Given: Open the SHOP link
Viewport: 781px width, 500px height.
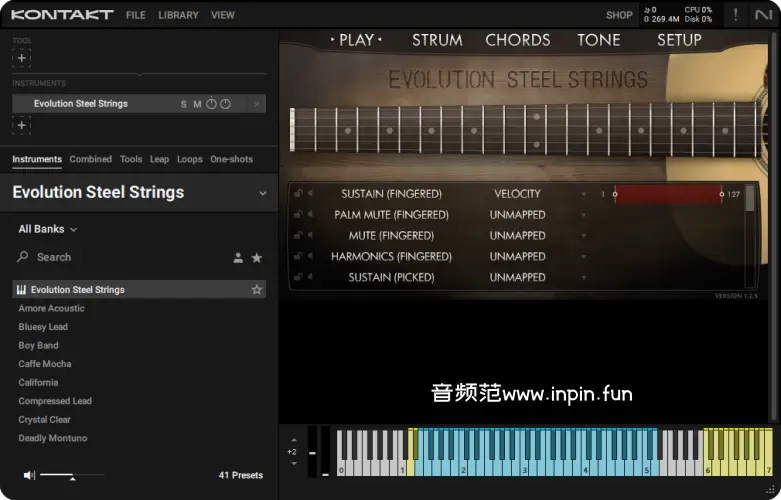Looking at the screenshot, I should pos(619,15).
